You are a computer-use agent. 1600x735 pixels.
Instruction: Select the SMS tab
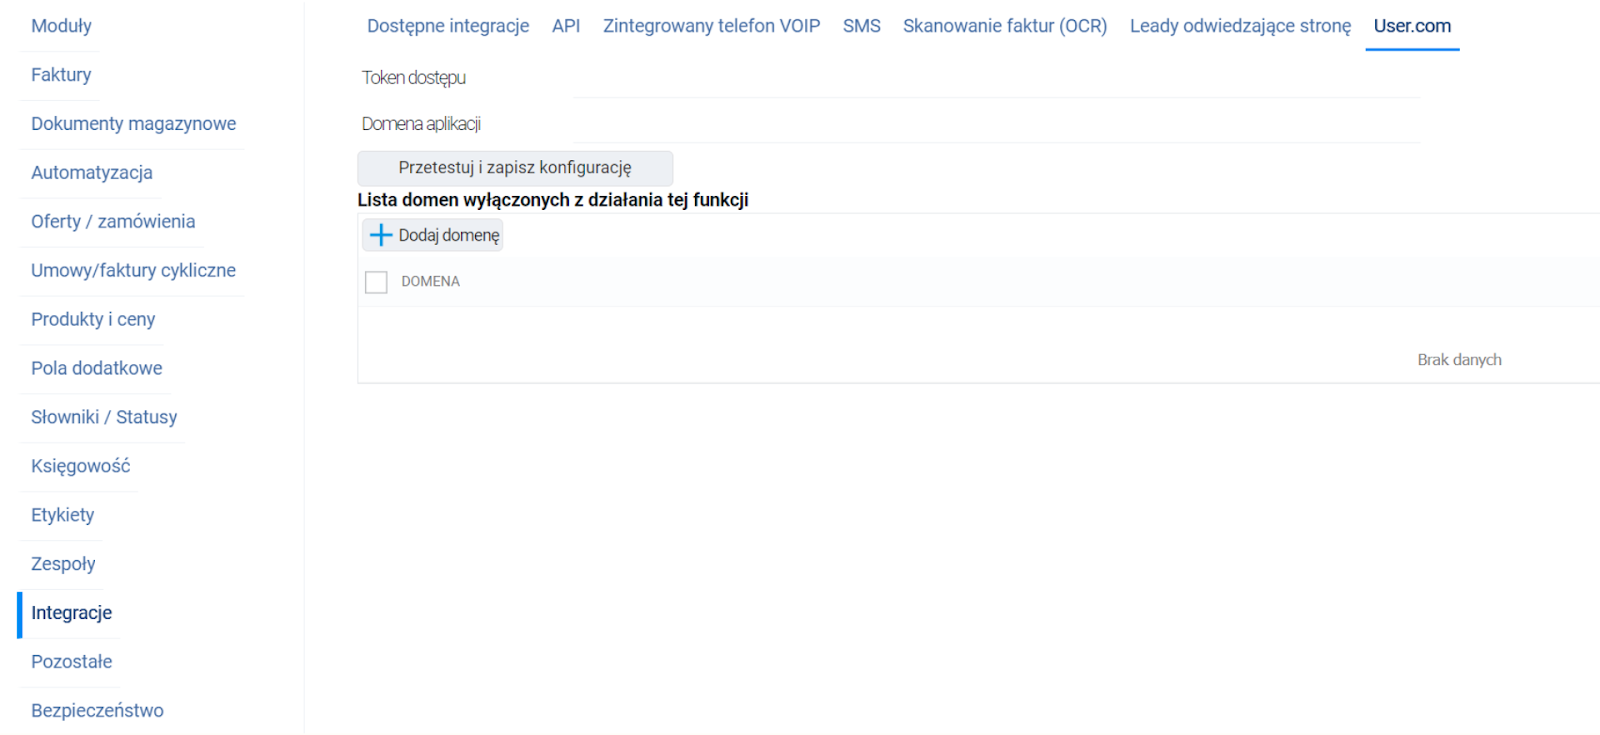pyautogui.click(x=862, y=26)
